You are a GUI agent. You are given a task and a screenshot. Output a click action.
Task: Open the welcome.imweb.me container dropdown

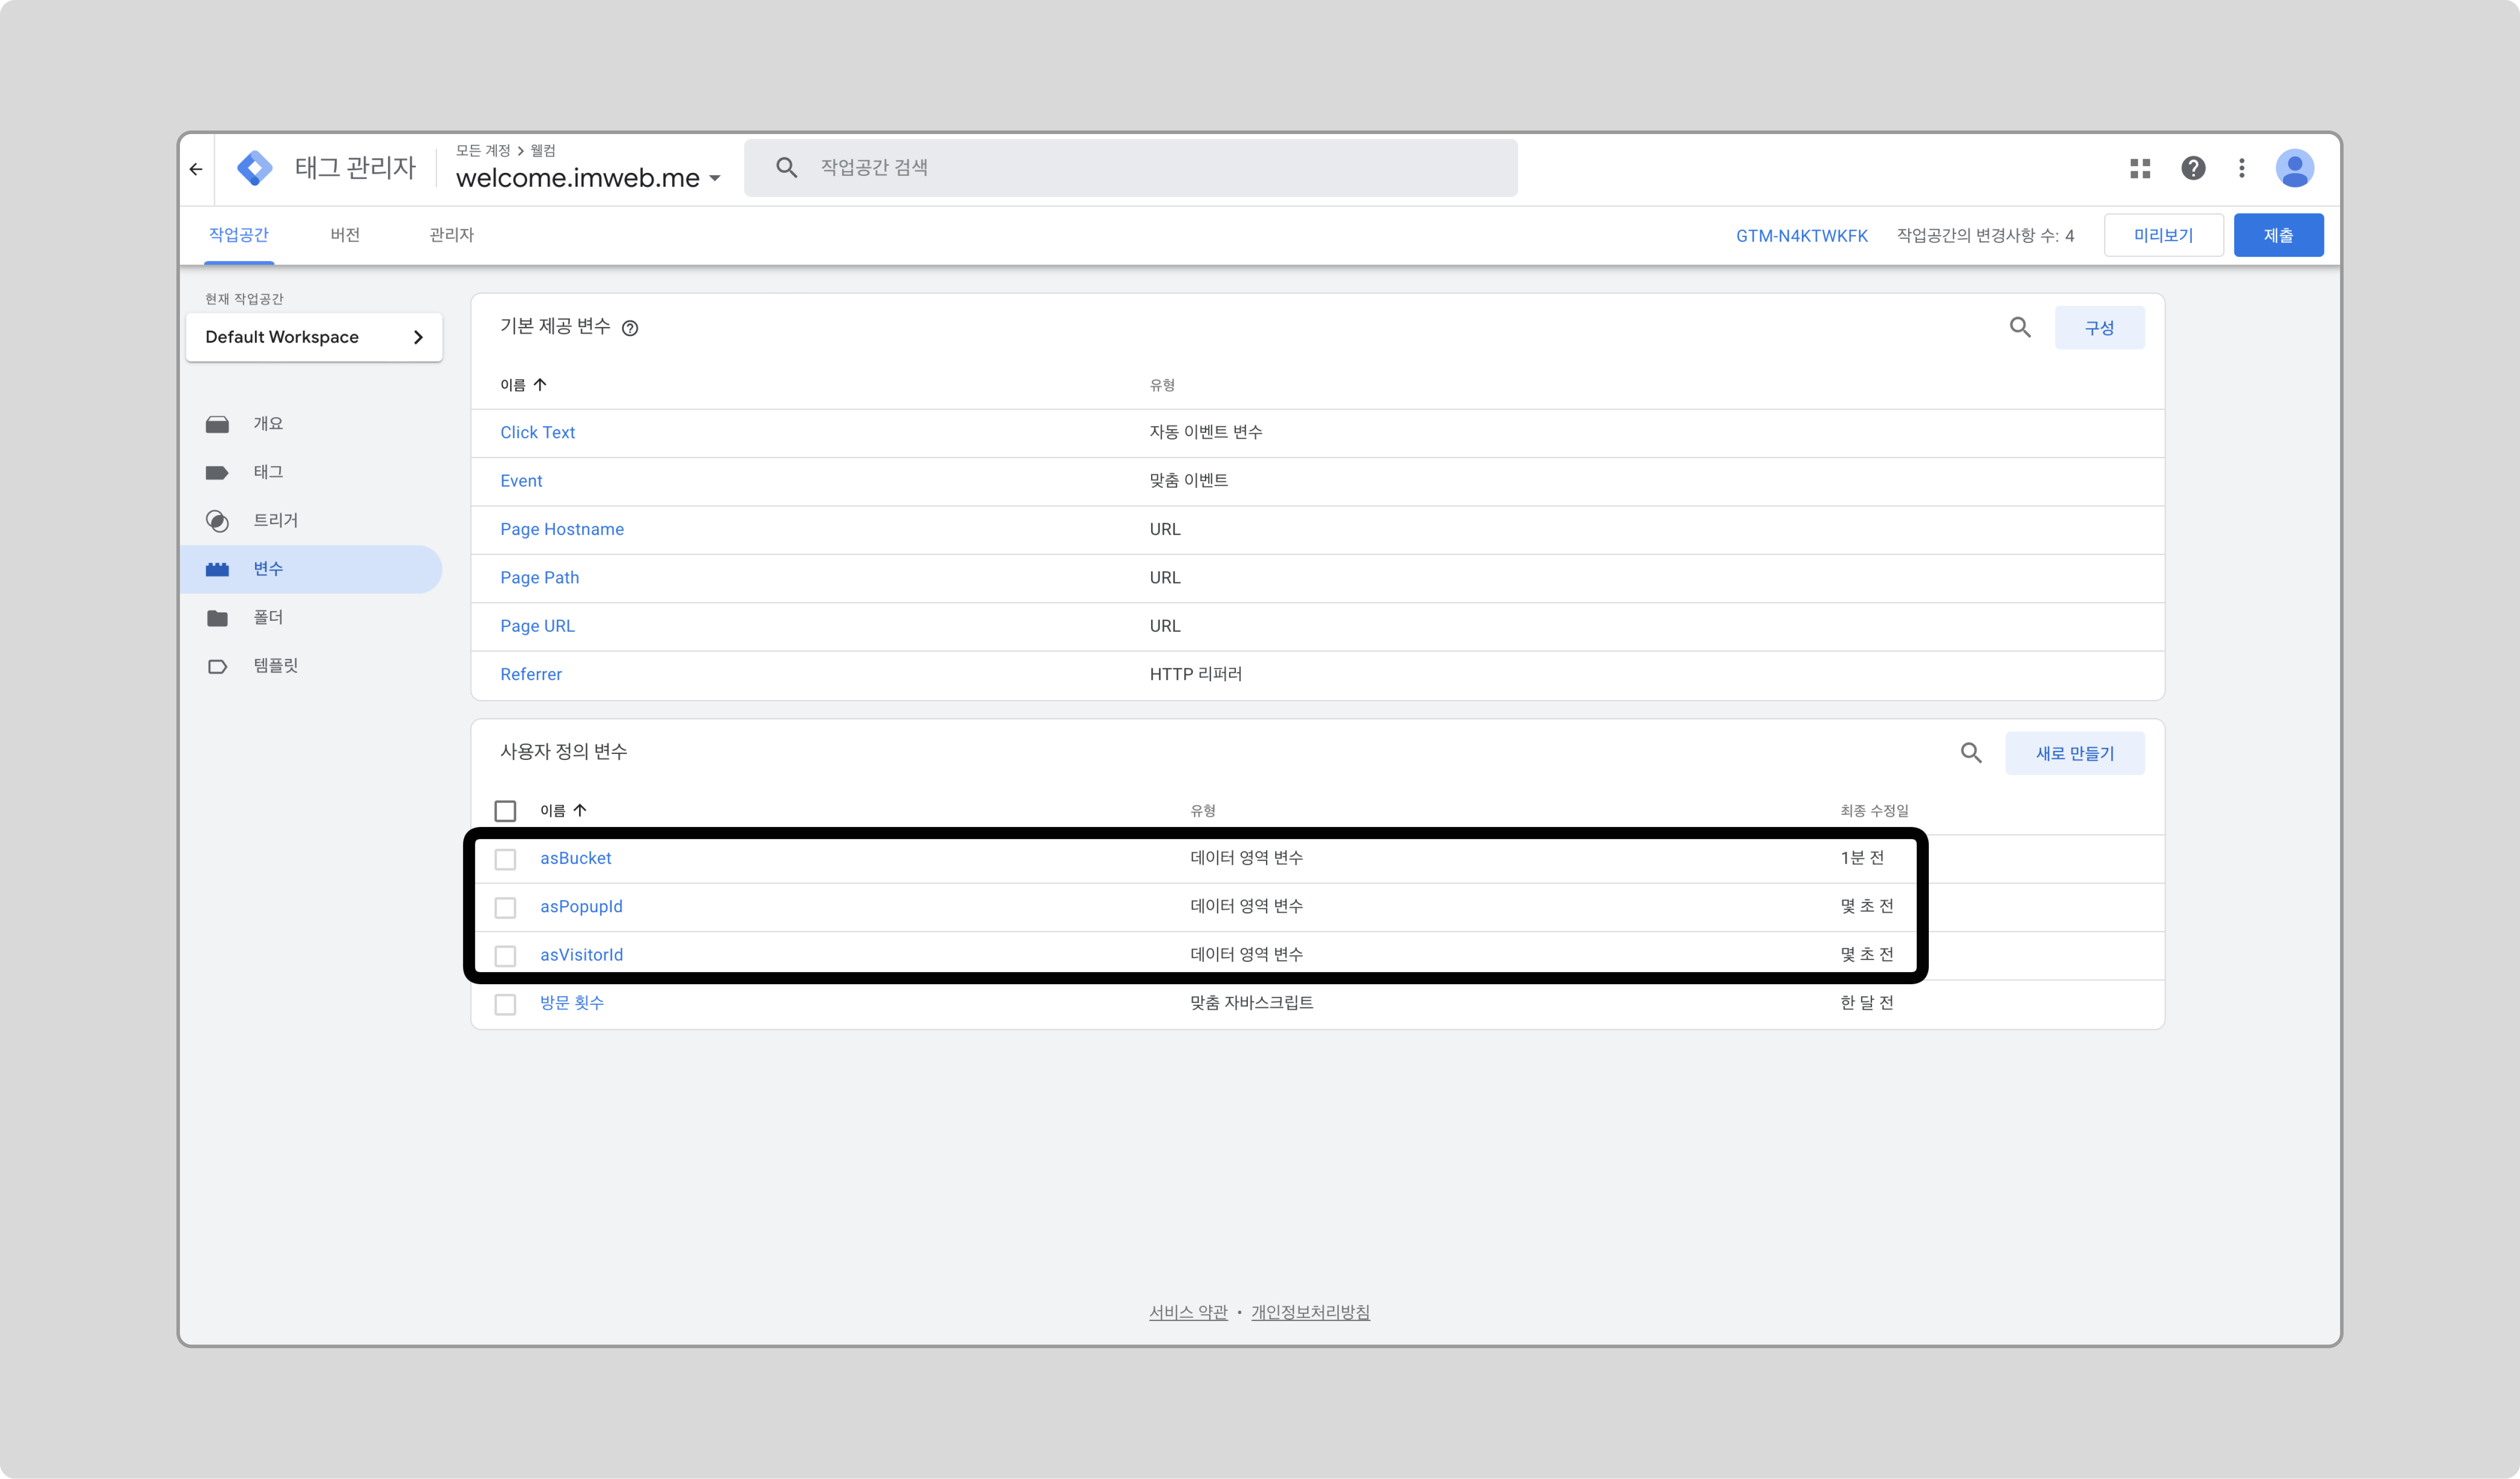click(x=588, y=178)
